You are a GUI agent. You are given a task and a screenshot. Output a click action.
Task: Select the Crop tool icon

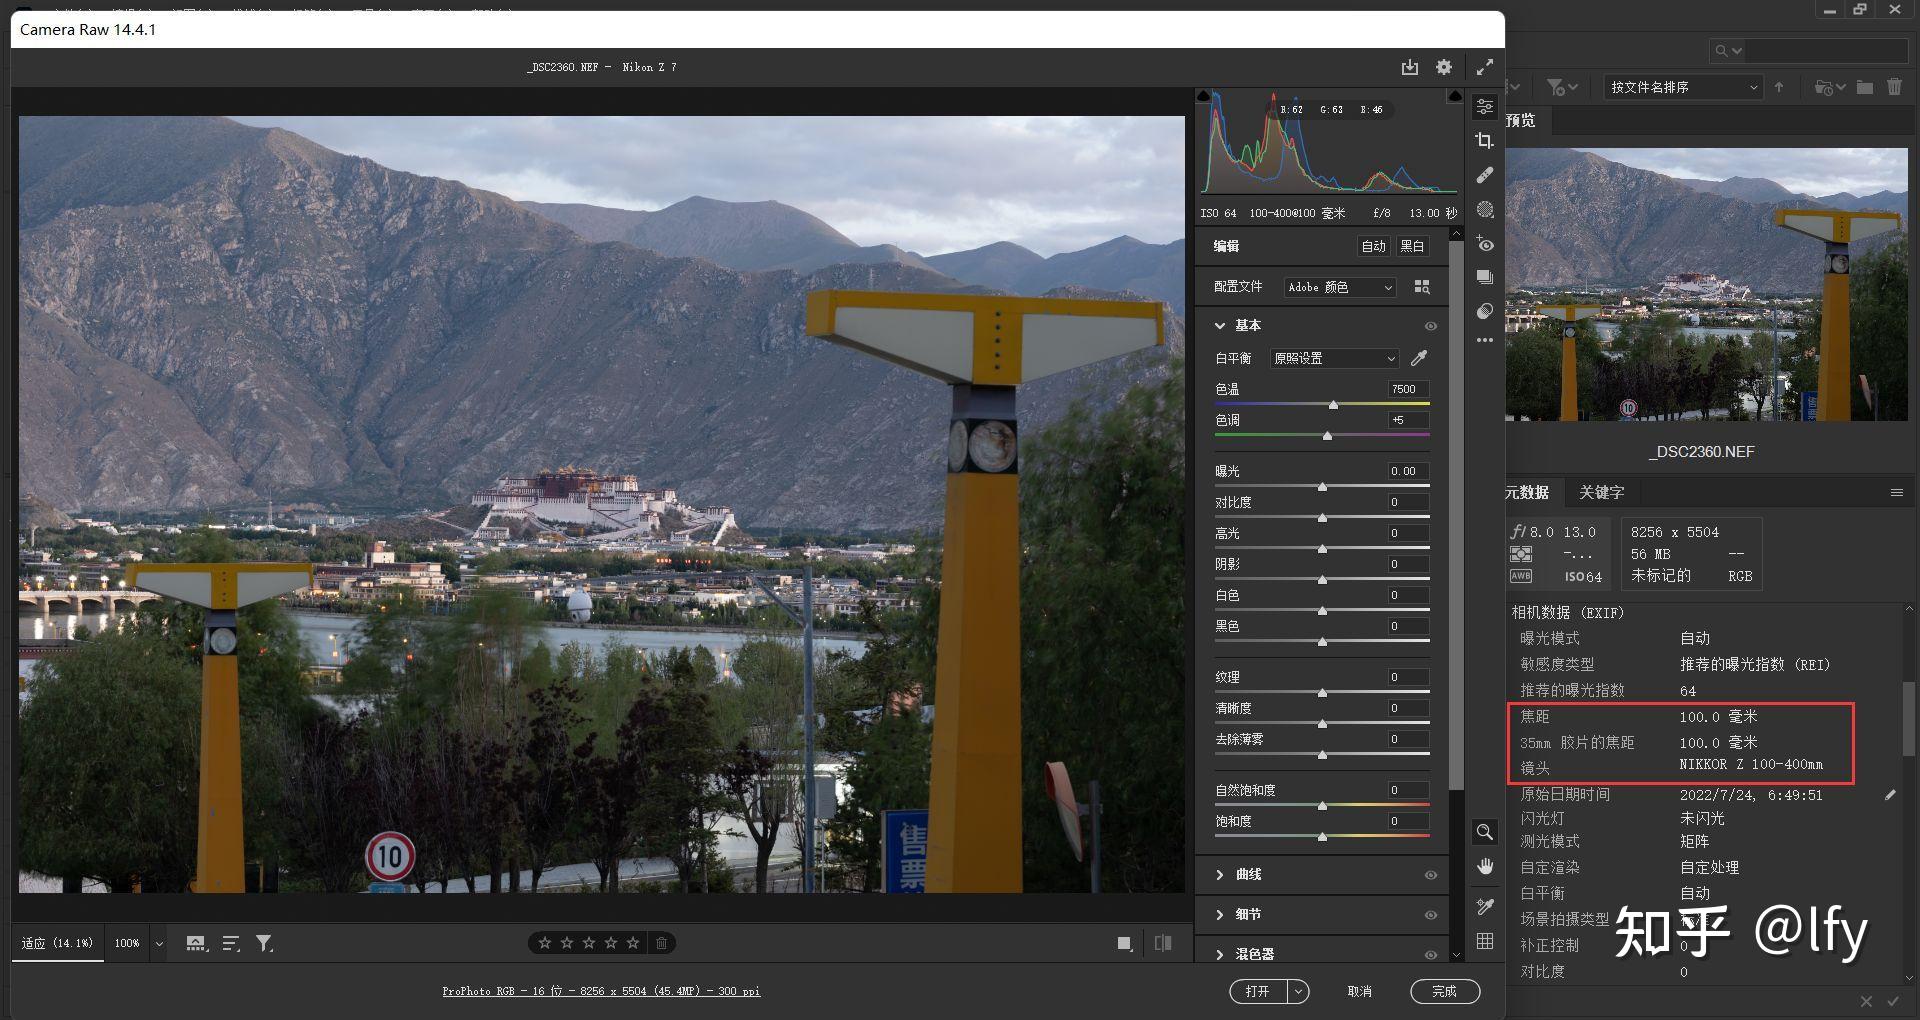[x=1485, y=141]
